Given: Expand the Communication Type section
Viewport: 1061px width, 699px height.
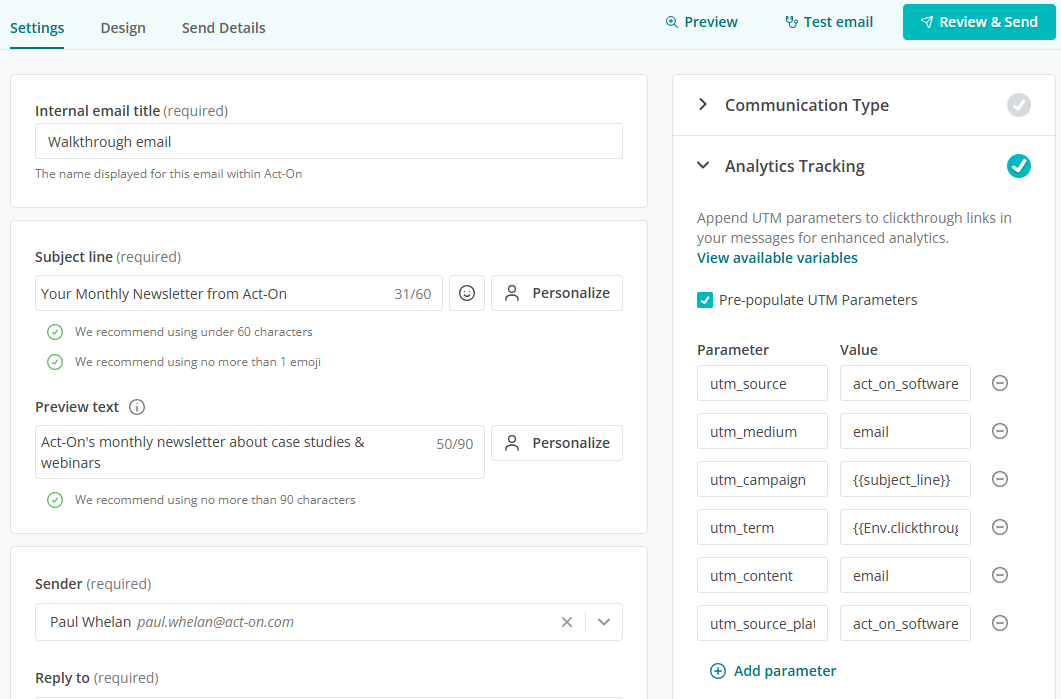Looking at the screenshot, I should (x=703, y=105).
